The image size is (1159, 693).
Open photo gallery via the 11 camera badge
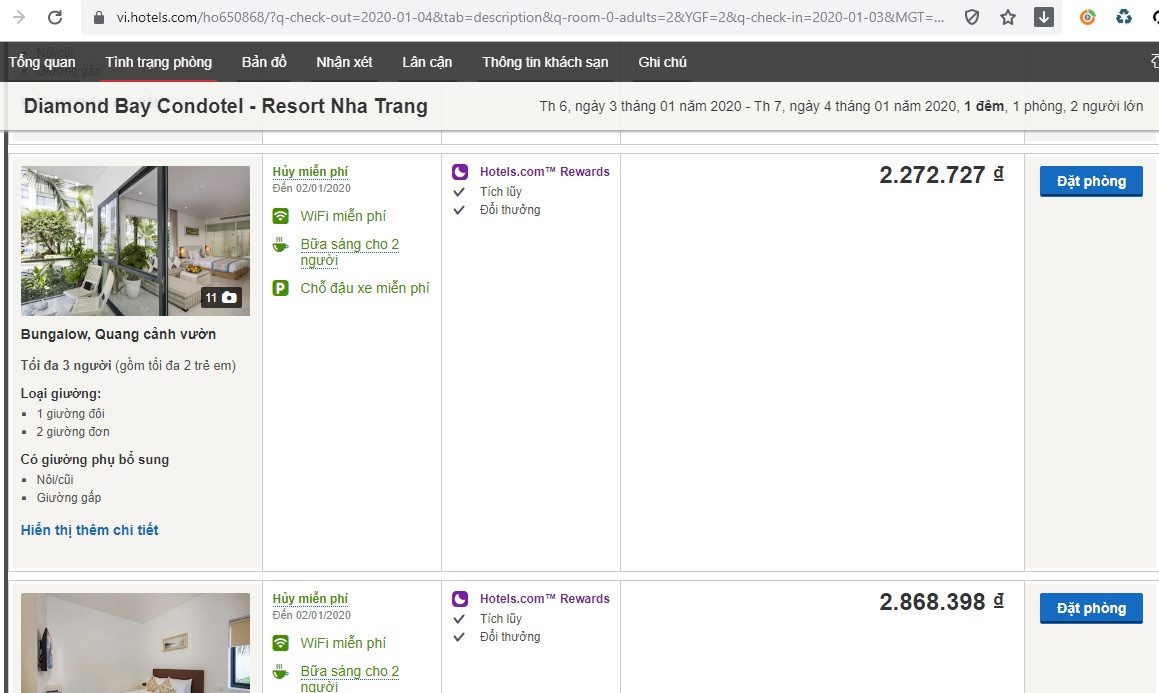point(222,297)
